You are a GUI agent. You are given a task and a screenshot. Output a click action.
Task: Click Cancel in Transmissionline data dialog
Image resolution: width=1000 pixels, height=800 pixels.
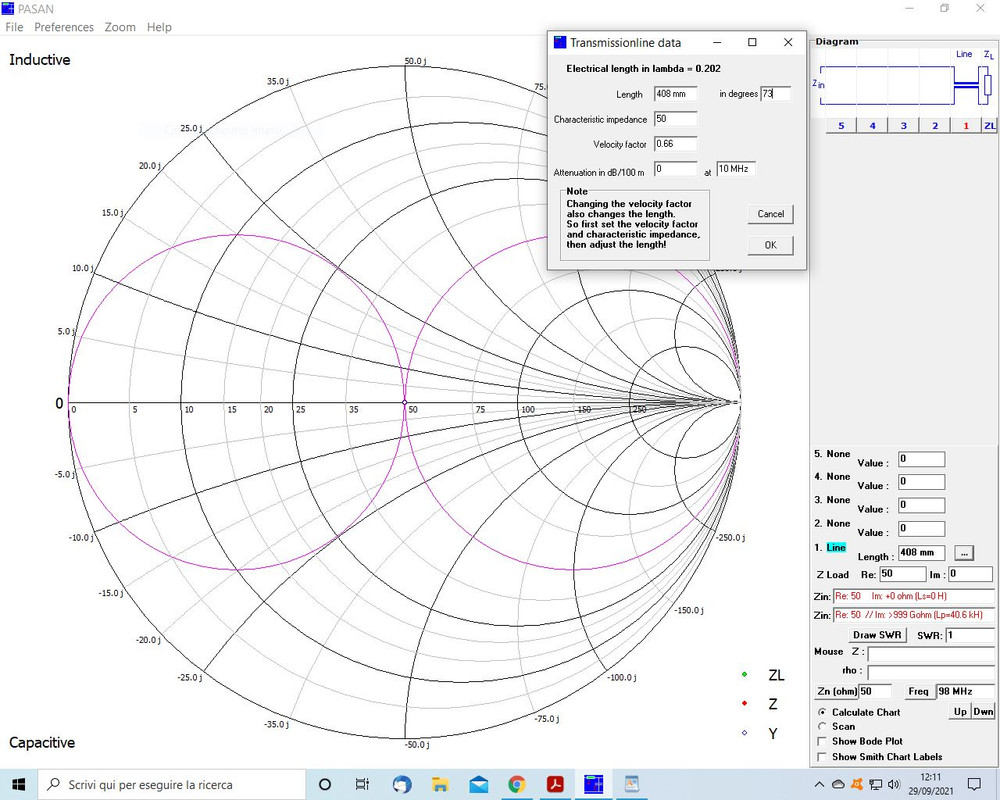[770, 214]
